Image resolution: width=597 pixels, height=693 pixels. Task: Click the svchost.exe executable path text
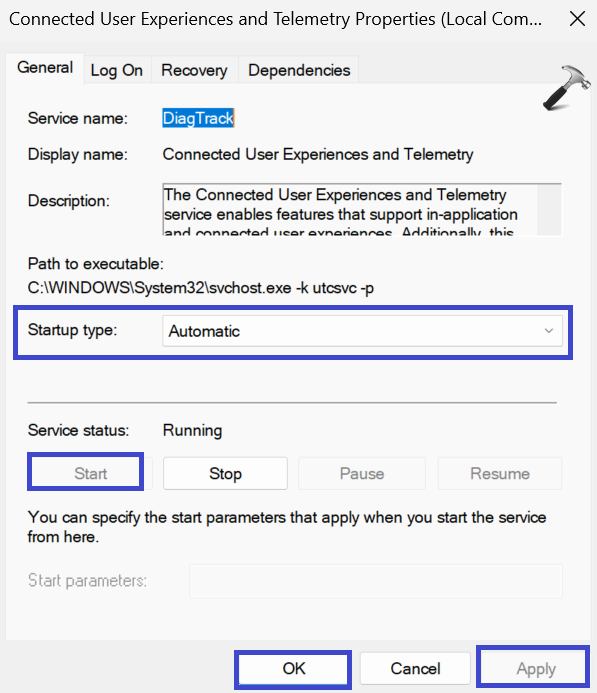201,288
